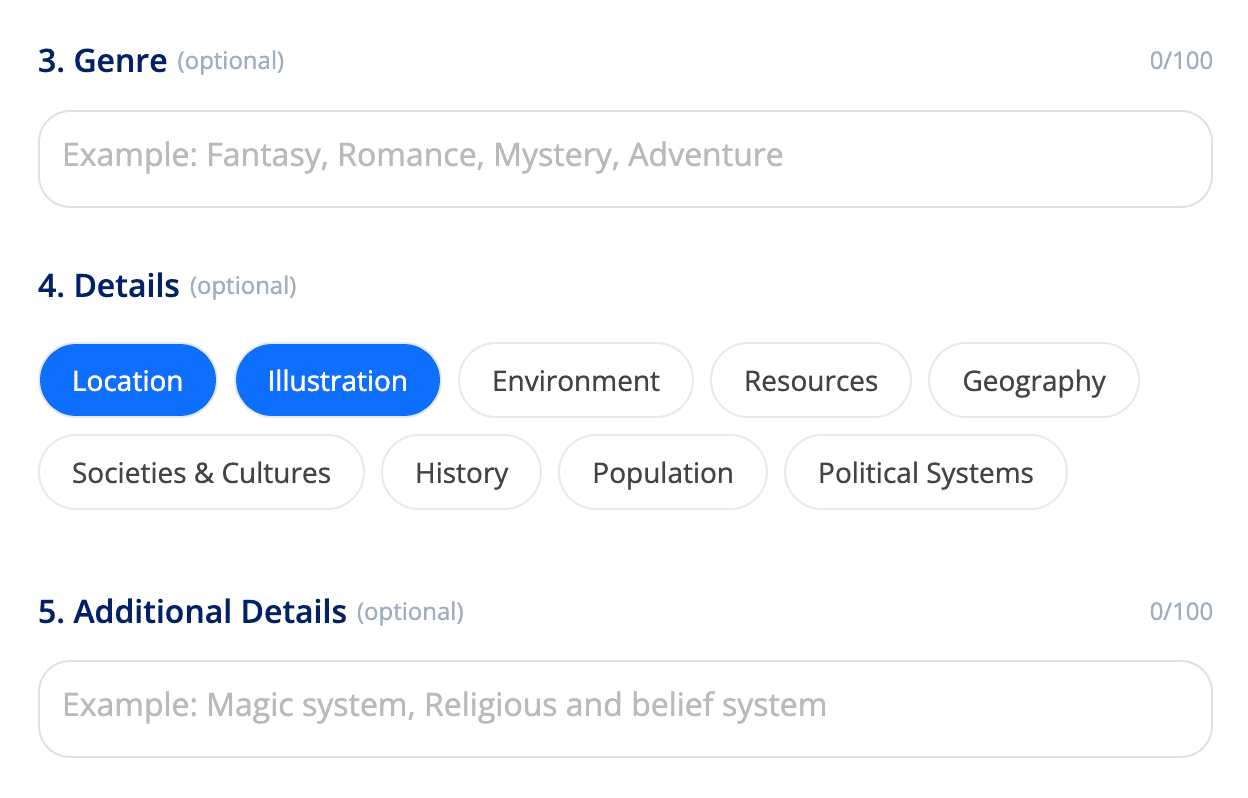
Task: Select the Population detail chip
Action: click(663, 472)
